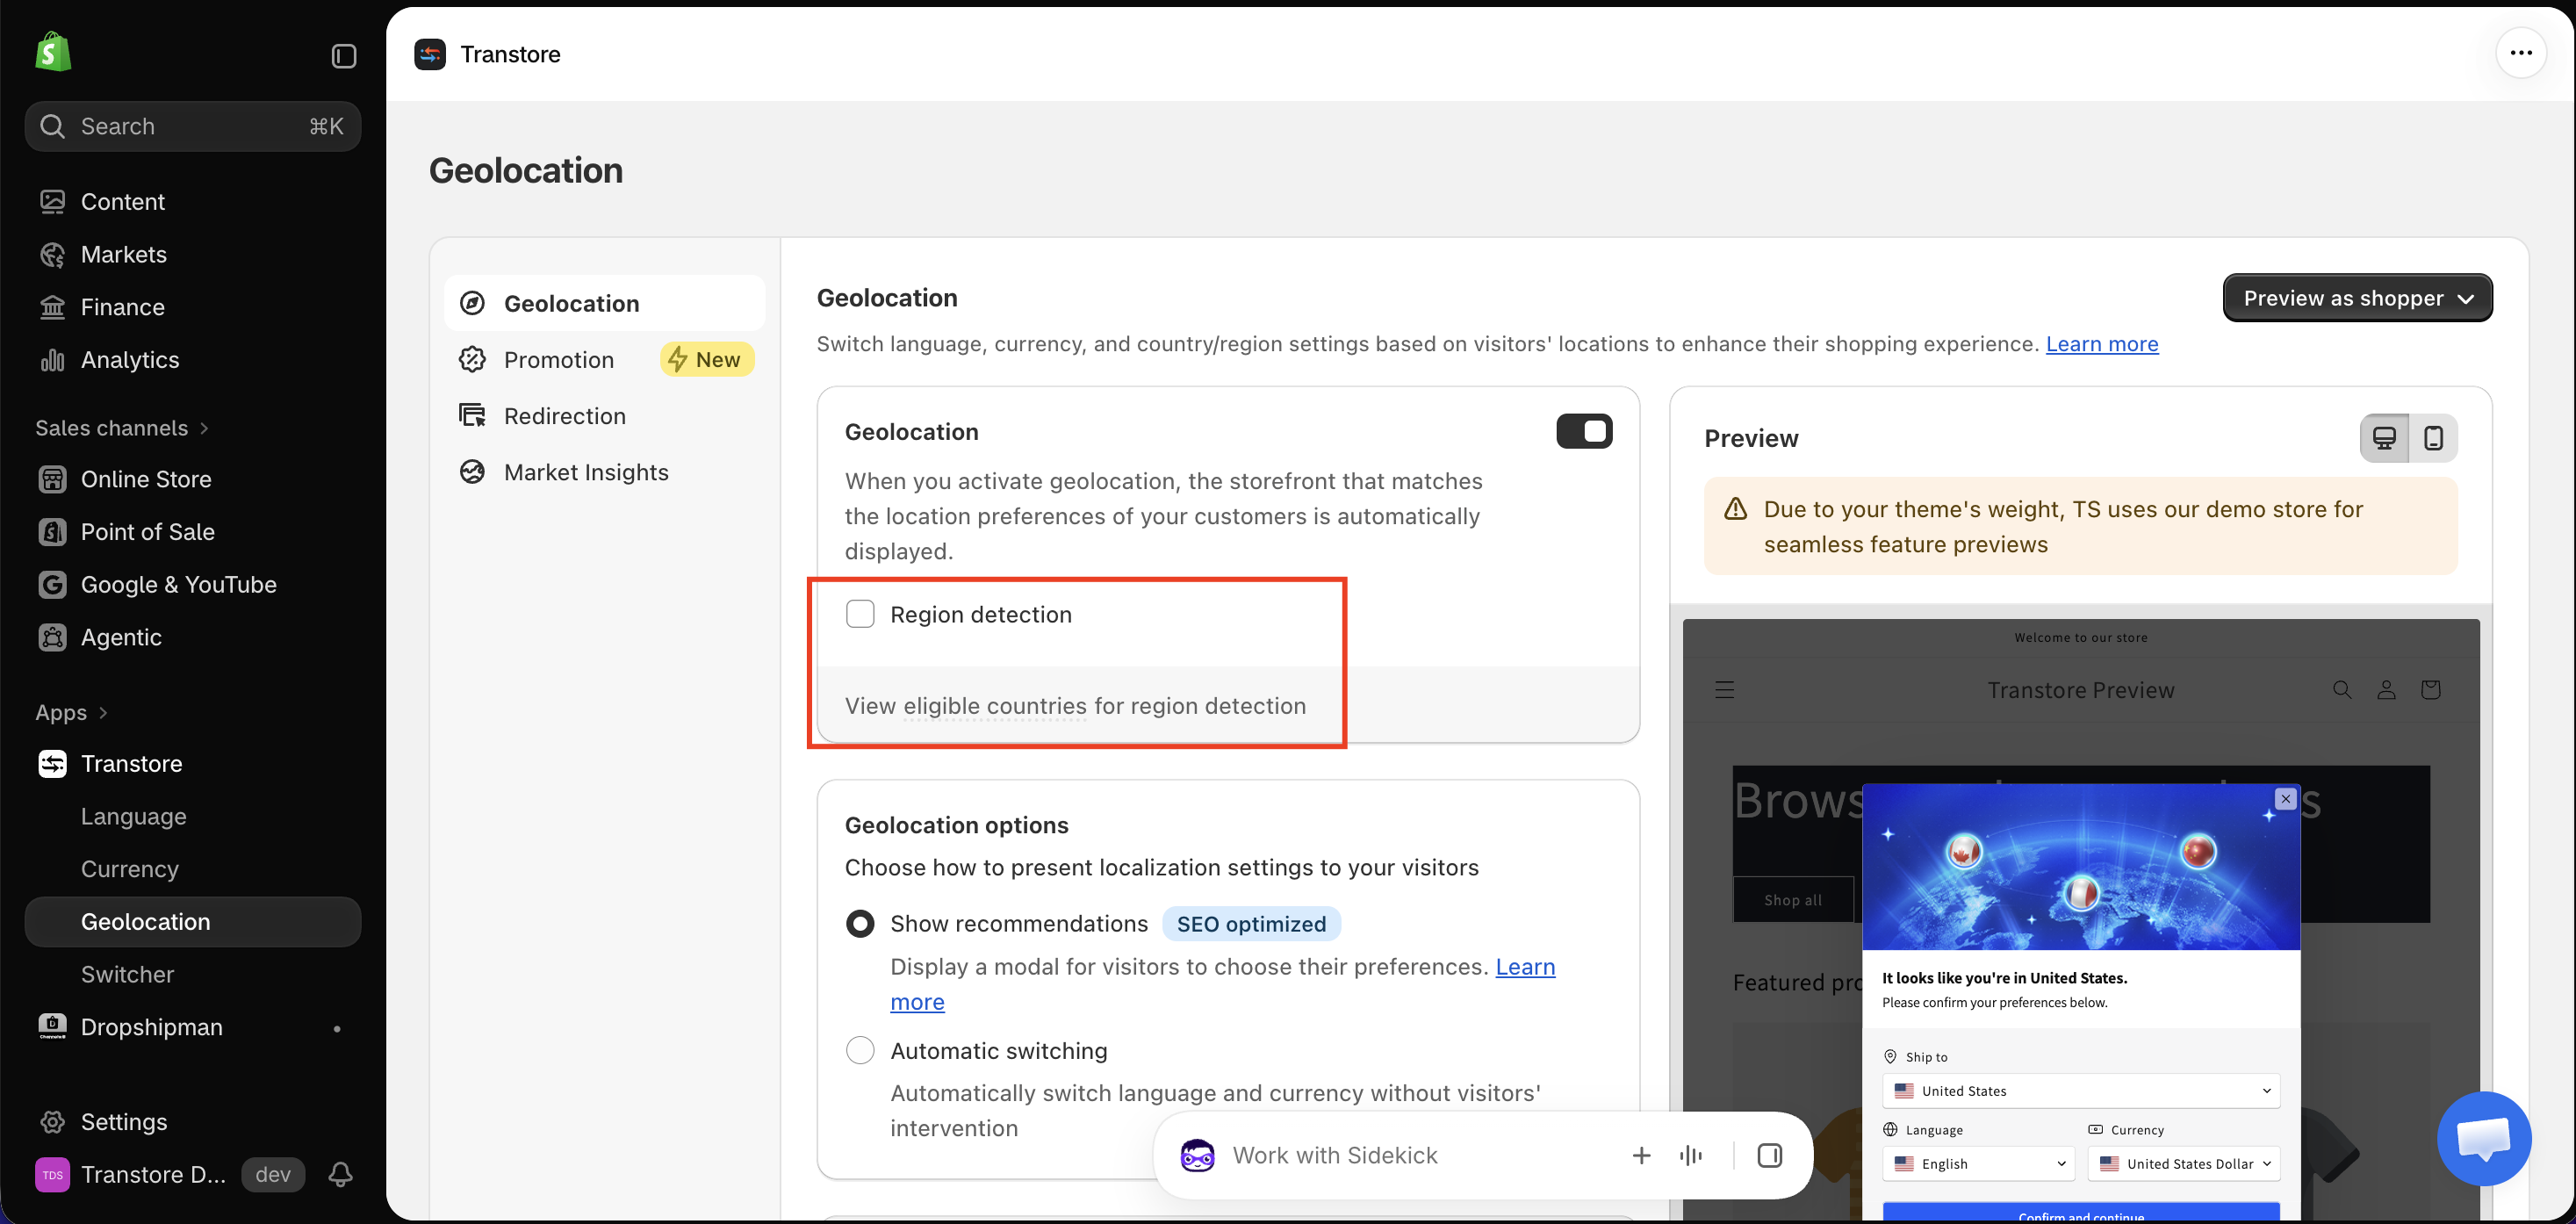Select Automatic switching radio option

(x=860, y=1050)
